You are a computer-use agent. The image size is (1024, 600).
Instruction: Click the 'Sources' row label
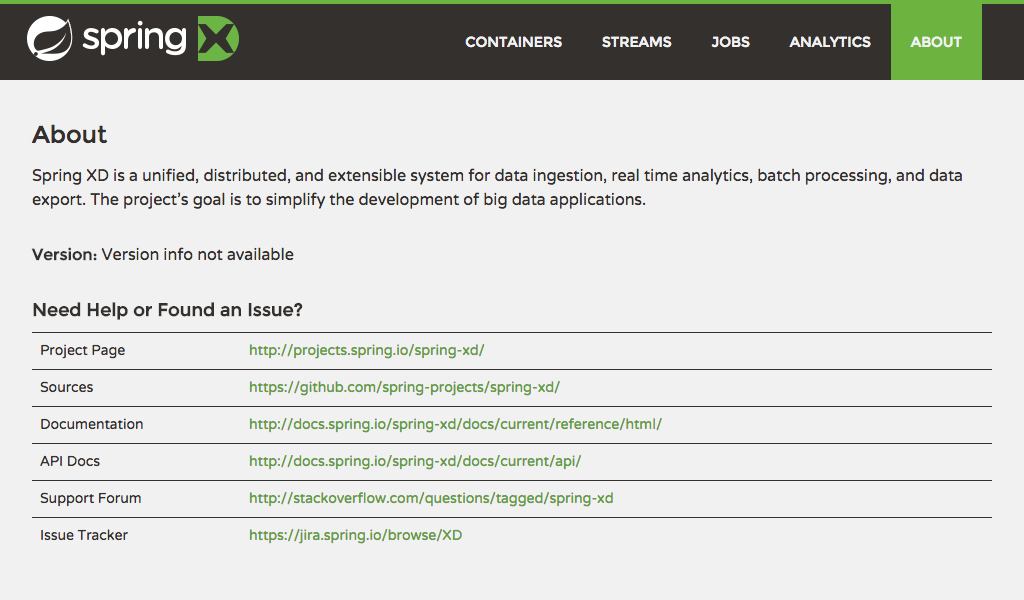click(67, 387)
